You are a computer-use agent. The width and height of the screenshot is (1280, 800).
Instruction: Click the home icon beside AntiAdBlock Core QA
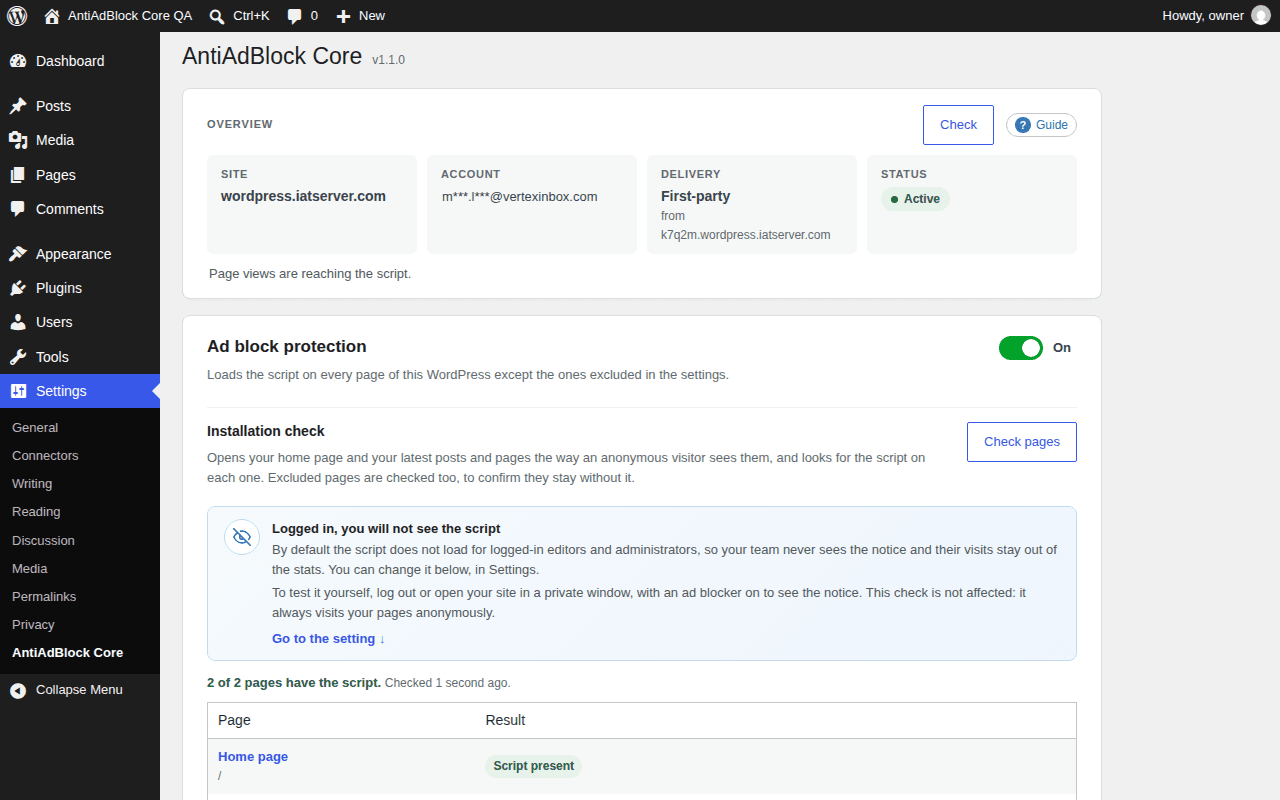coord(52,16)
